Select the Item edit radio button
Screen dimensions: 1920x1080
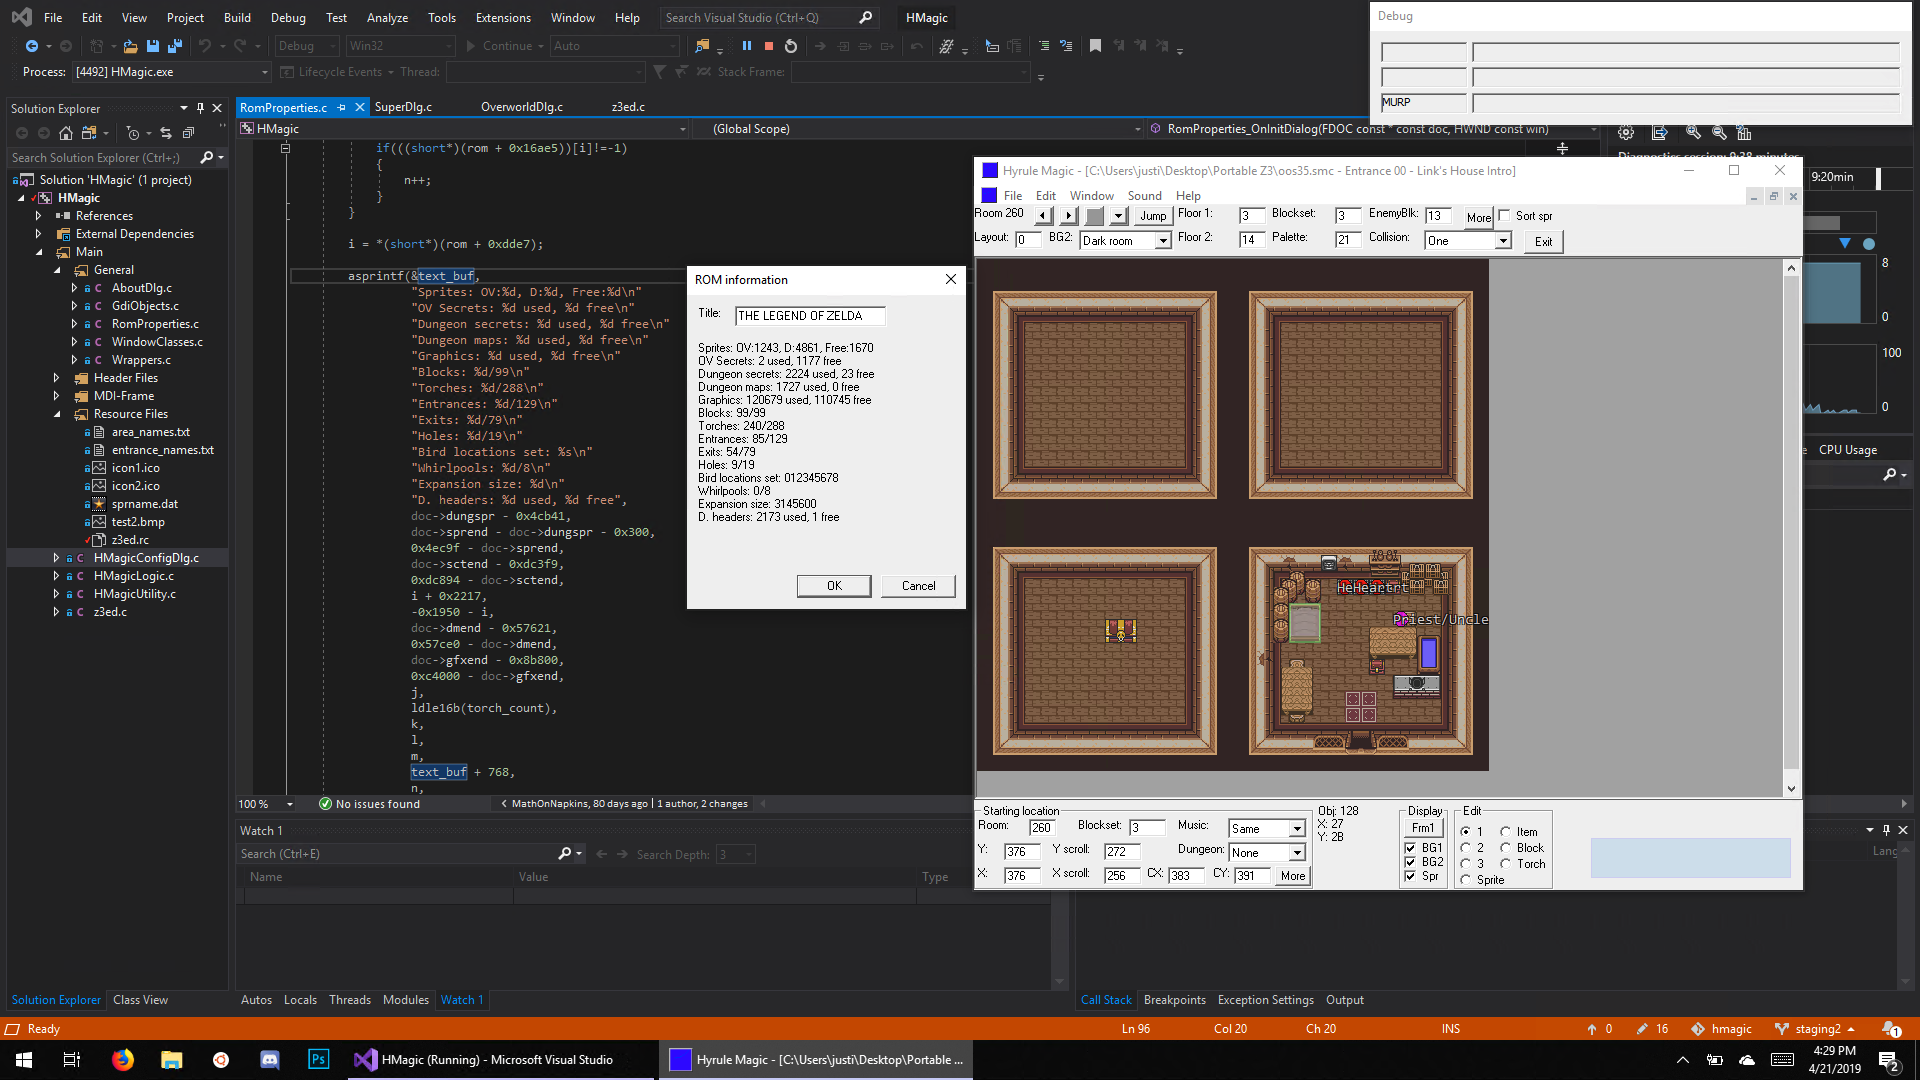[1505, 832]
